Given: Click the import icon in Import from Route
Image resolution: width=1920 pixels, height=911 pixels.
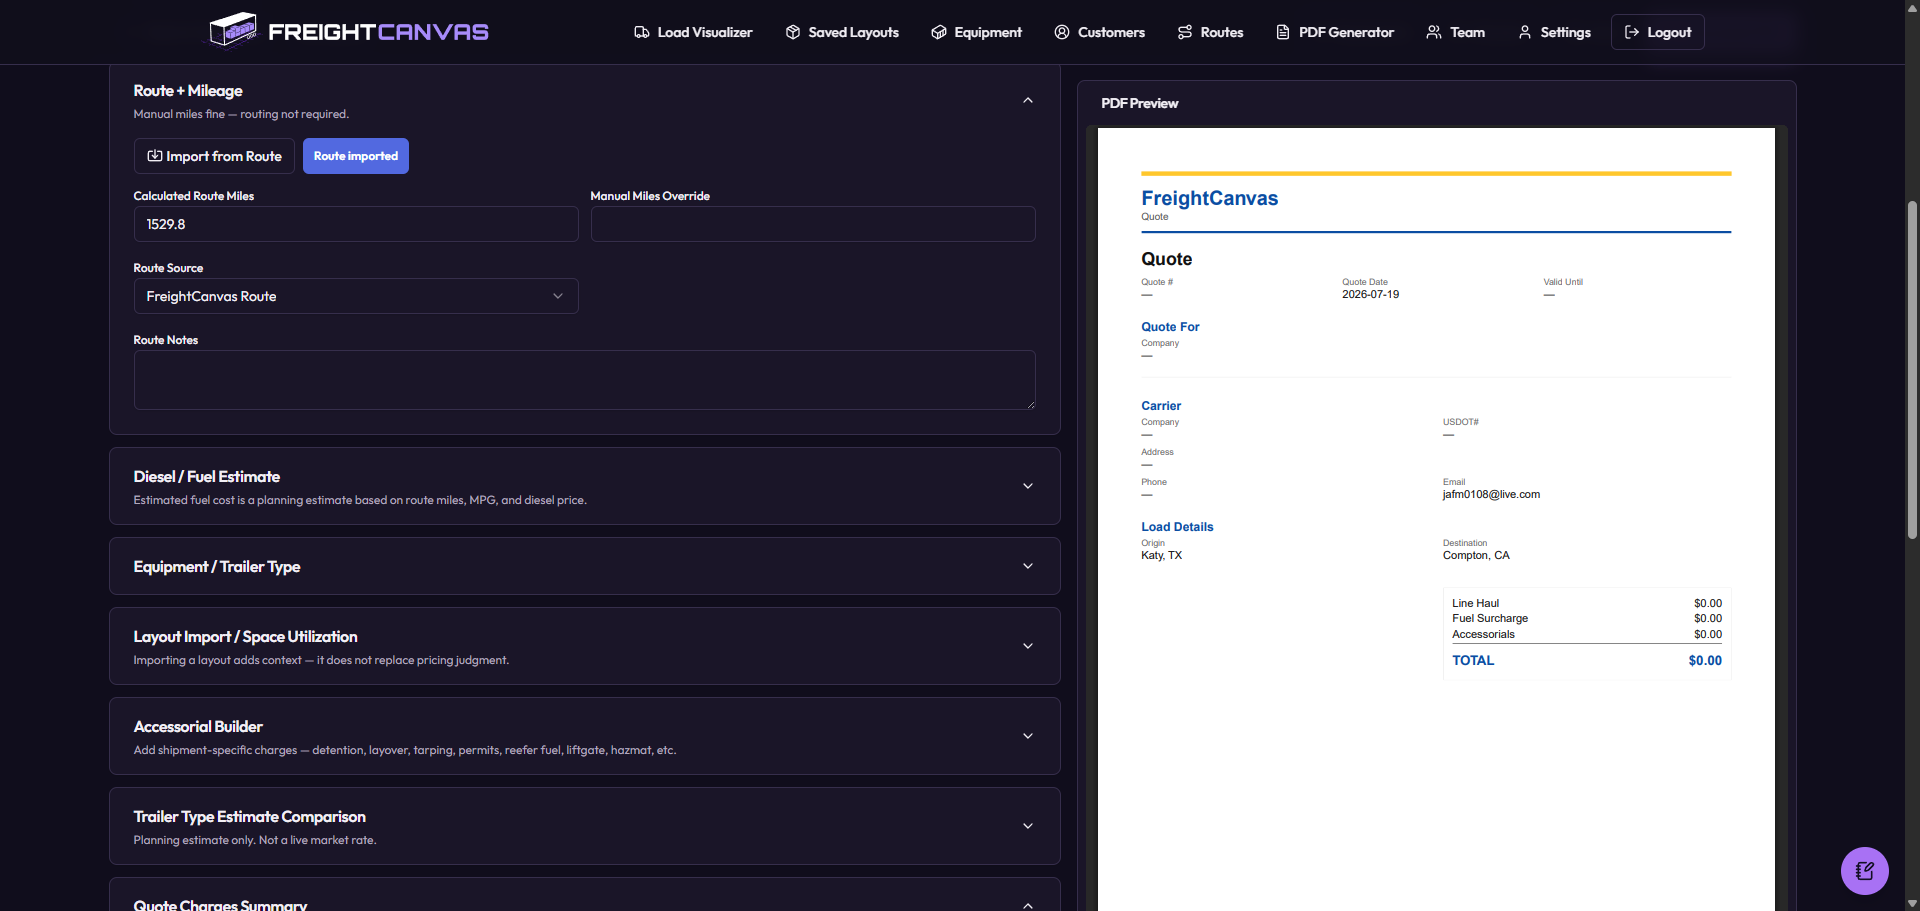Looking at the screenshot, I should pyautogui.click(x=155, y=156).
